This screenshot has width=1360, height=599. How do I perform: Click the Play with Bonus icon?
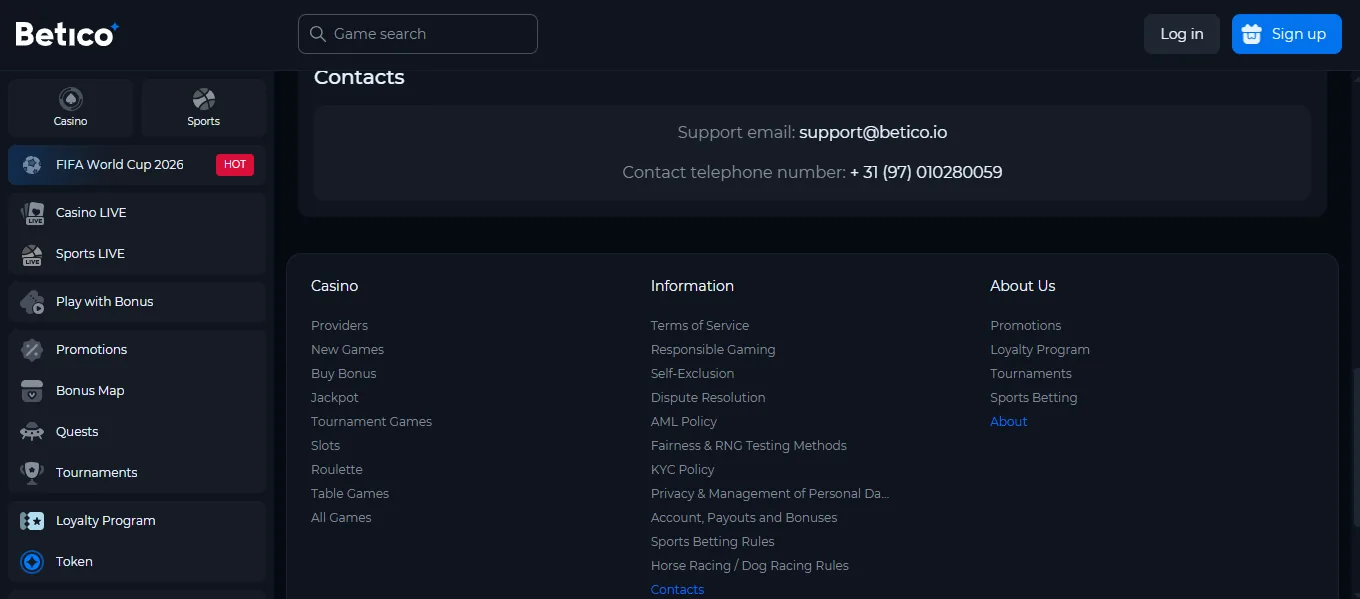tap(32, 302)
